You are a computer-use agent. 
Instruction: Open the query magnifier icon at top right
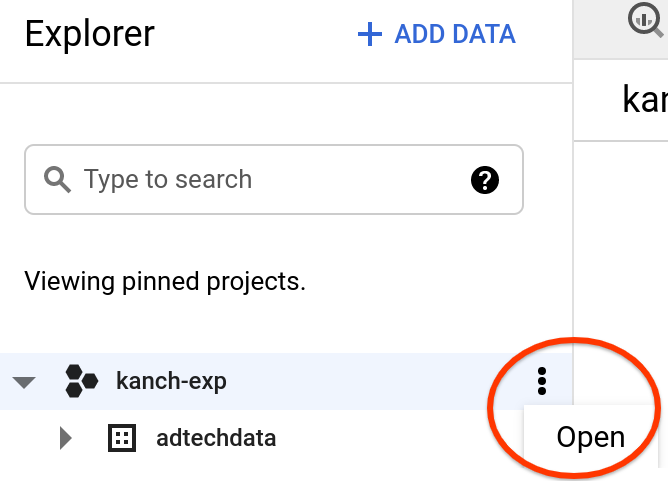click(x=645, y=20)
